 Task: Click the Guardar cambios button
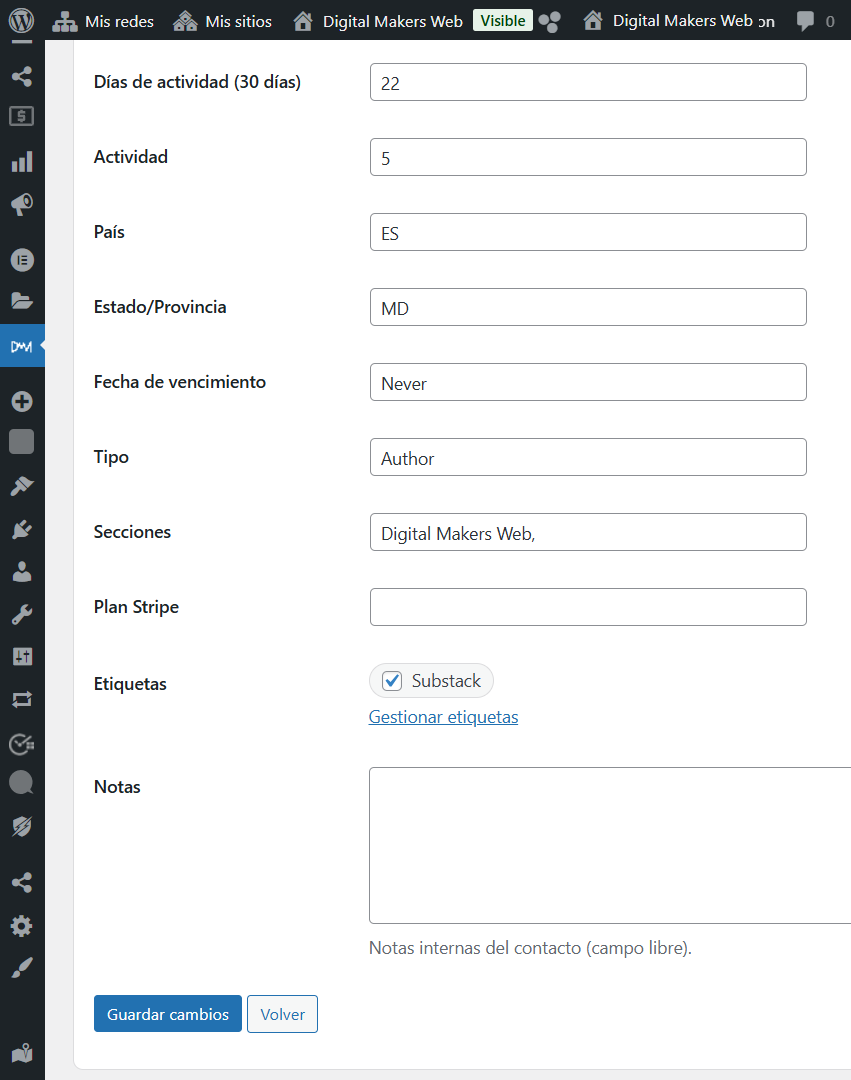tap(168, 1014)
